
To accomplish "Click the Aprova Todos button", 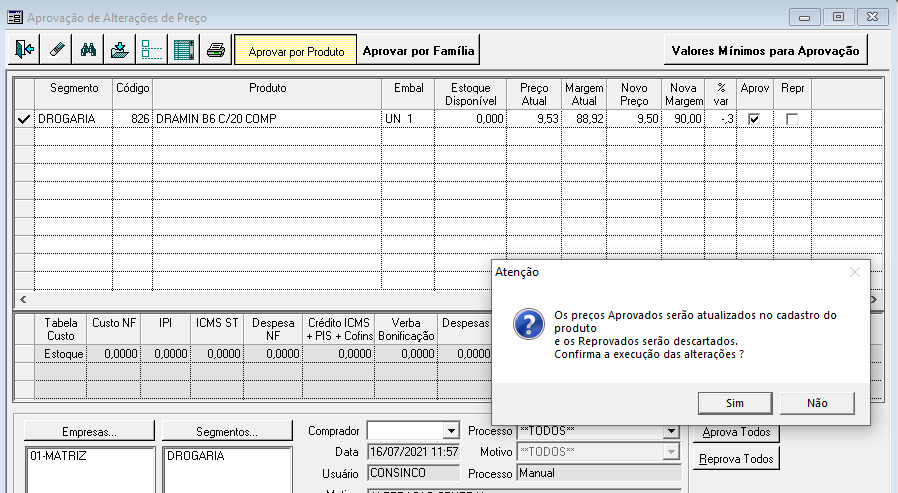I will (x=736, y=432).
